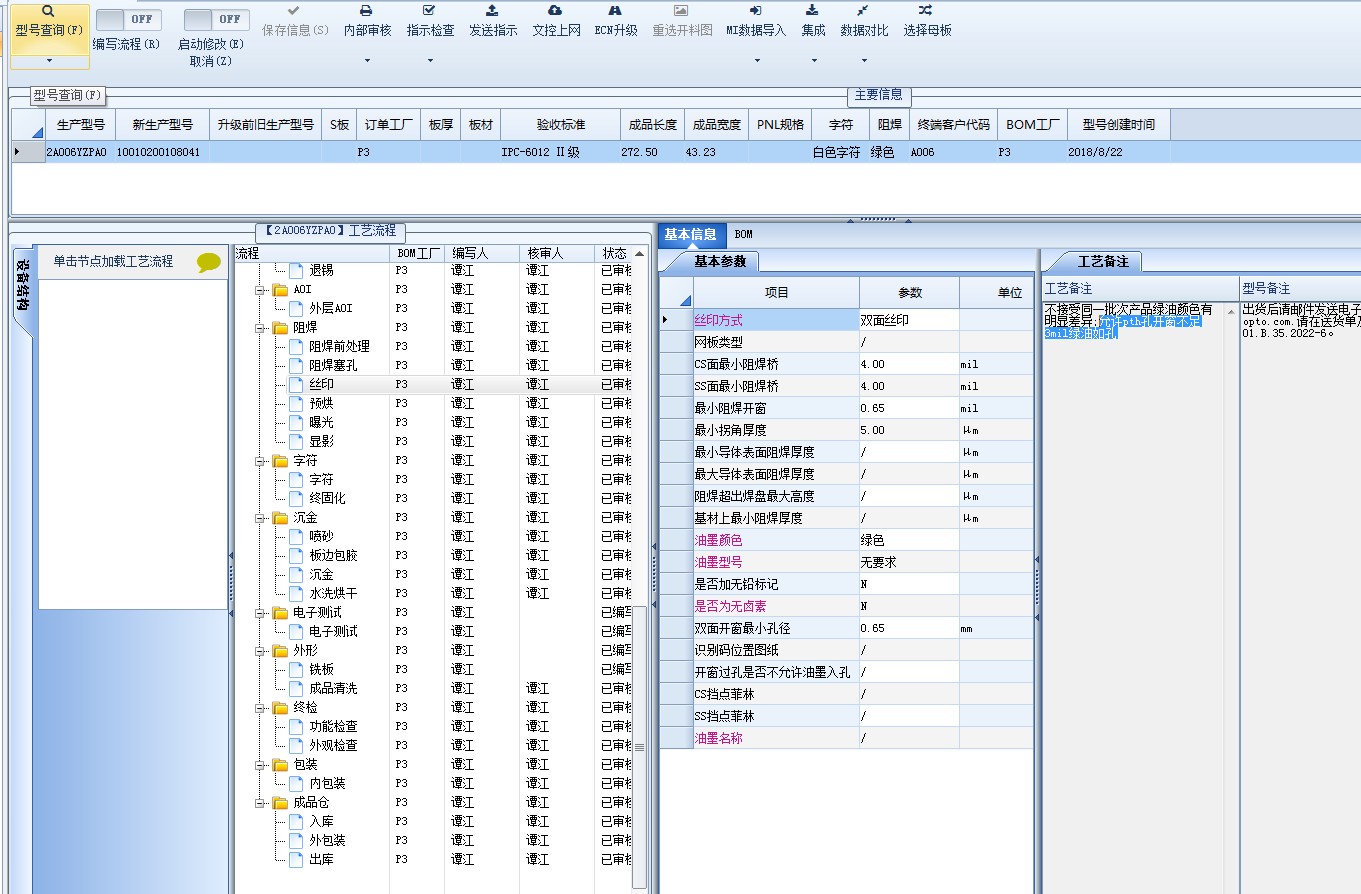Collapse the 外形 folder node

tap(260, 650)
